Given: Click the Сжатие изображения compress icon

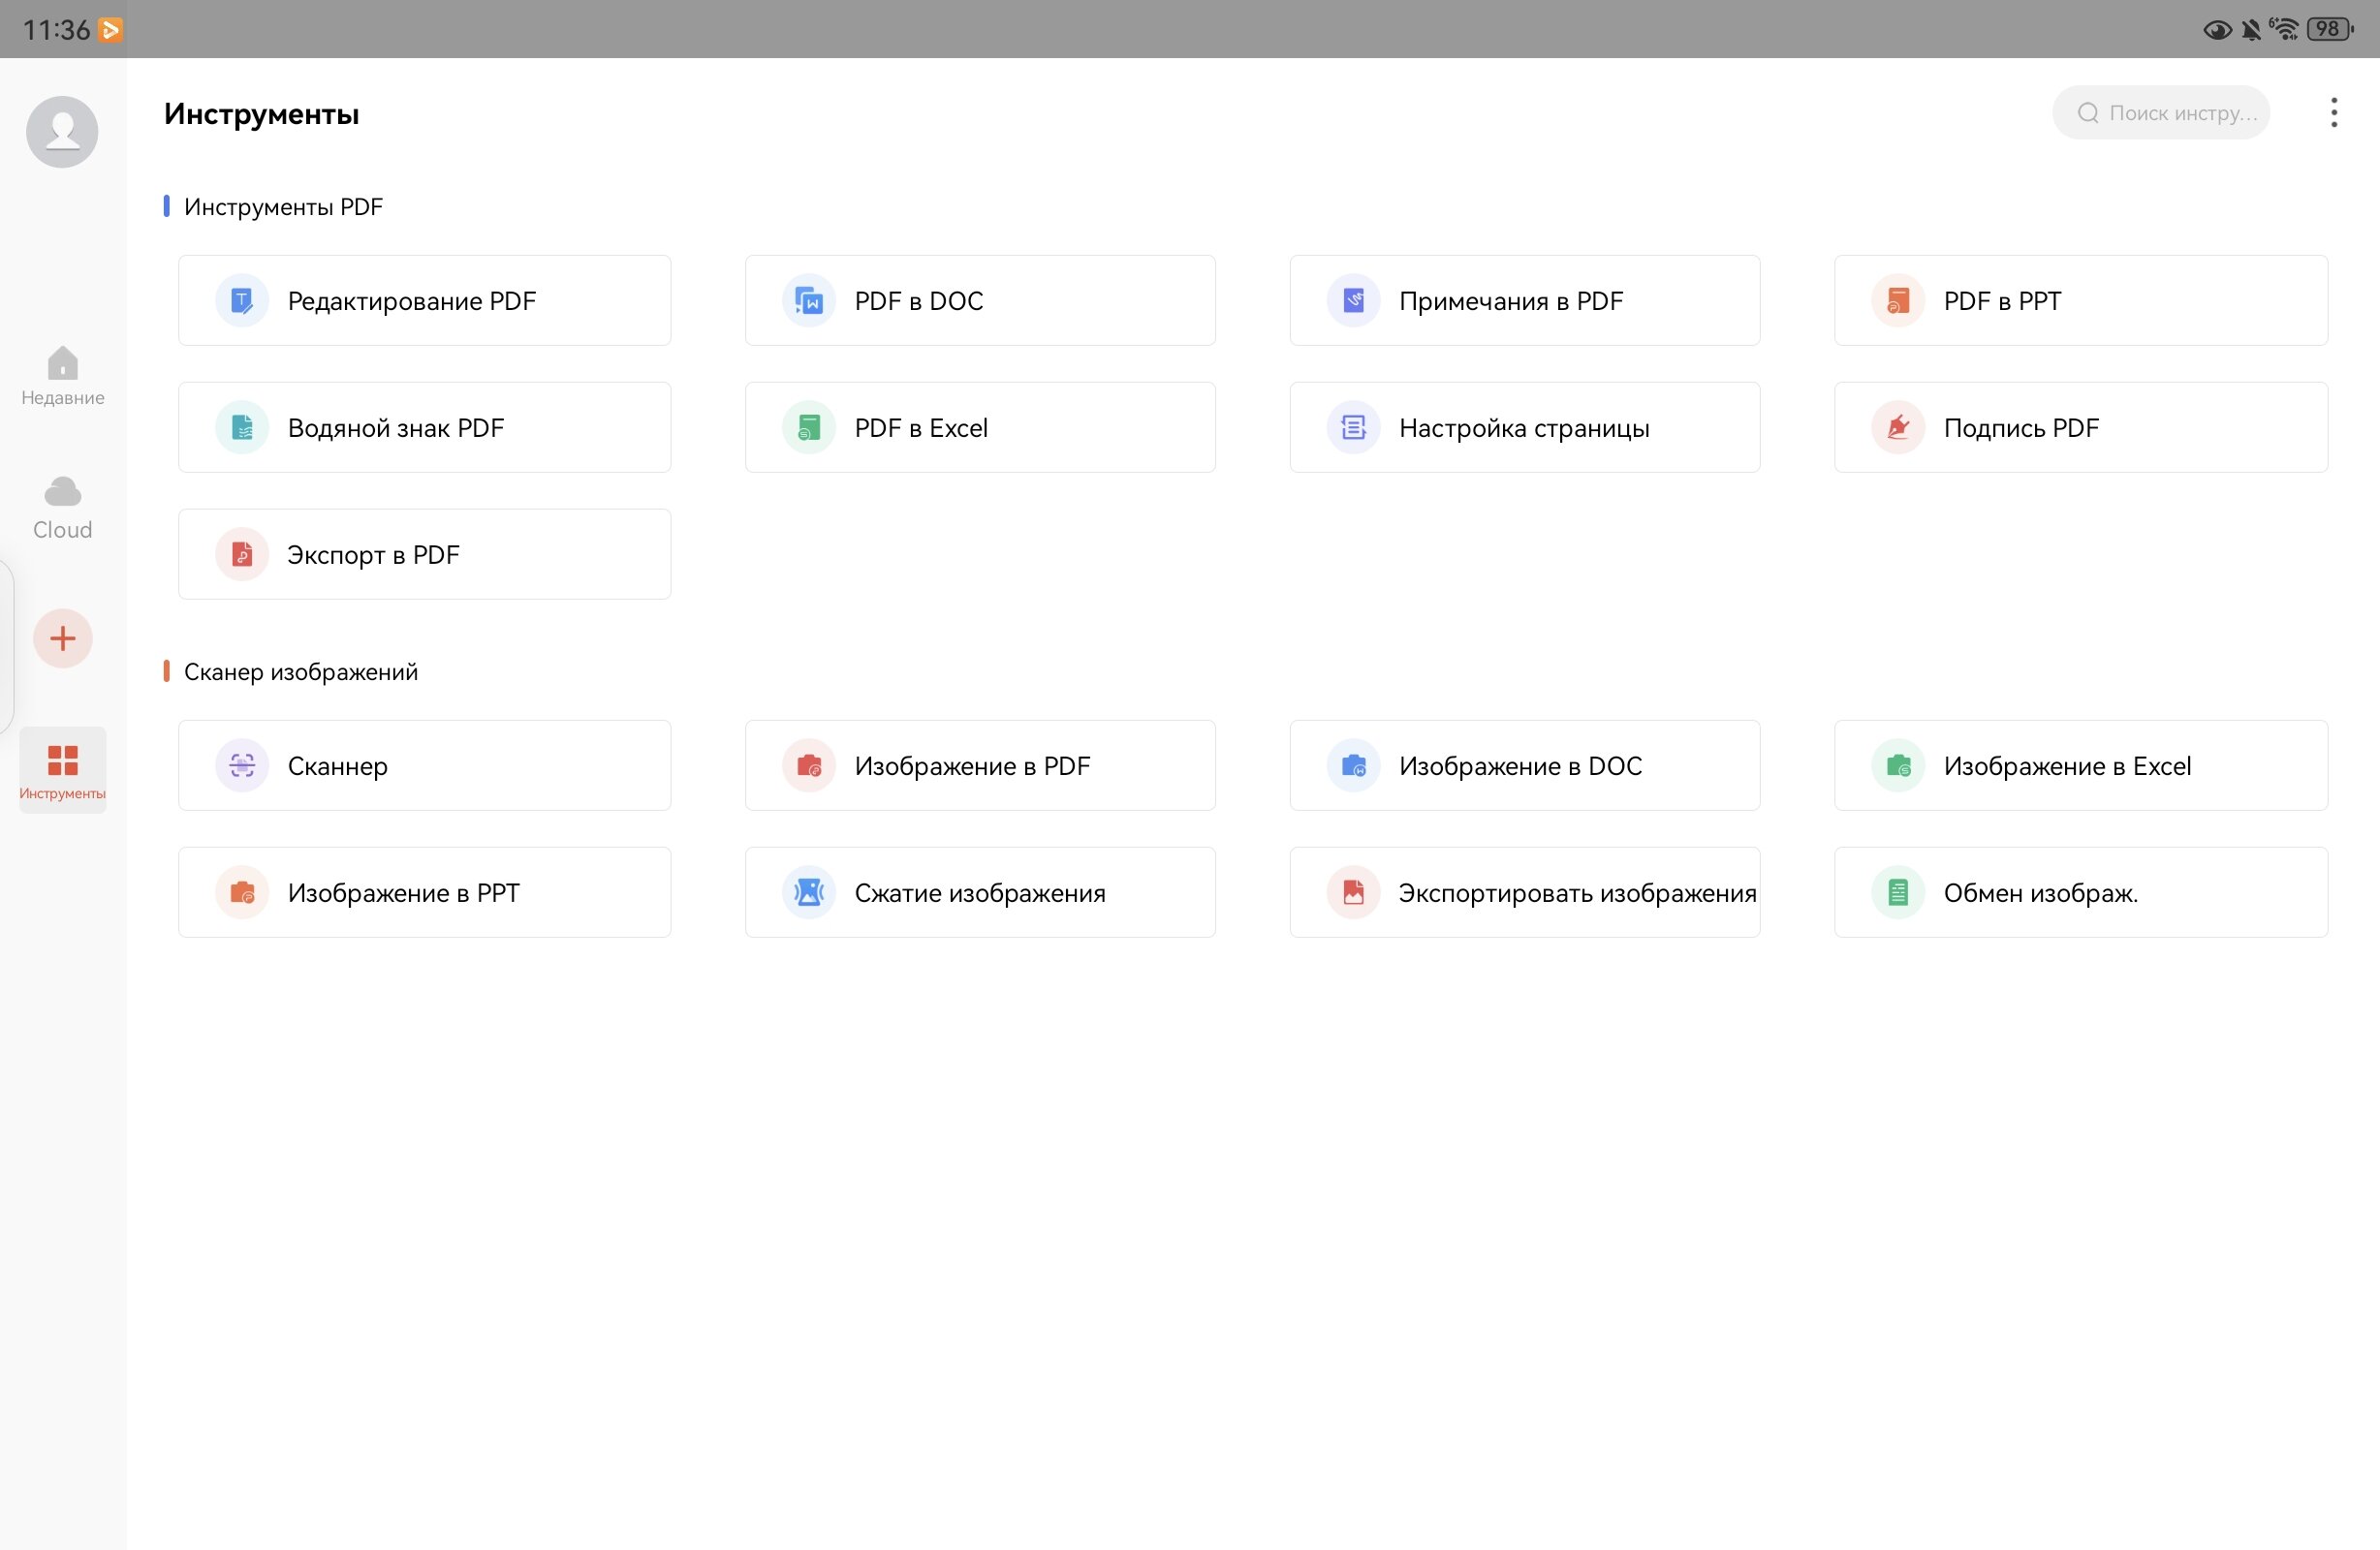Looking at the screenshot, I should pos(808,893).
